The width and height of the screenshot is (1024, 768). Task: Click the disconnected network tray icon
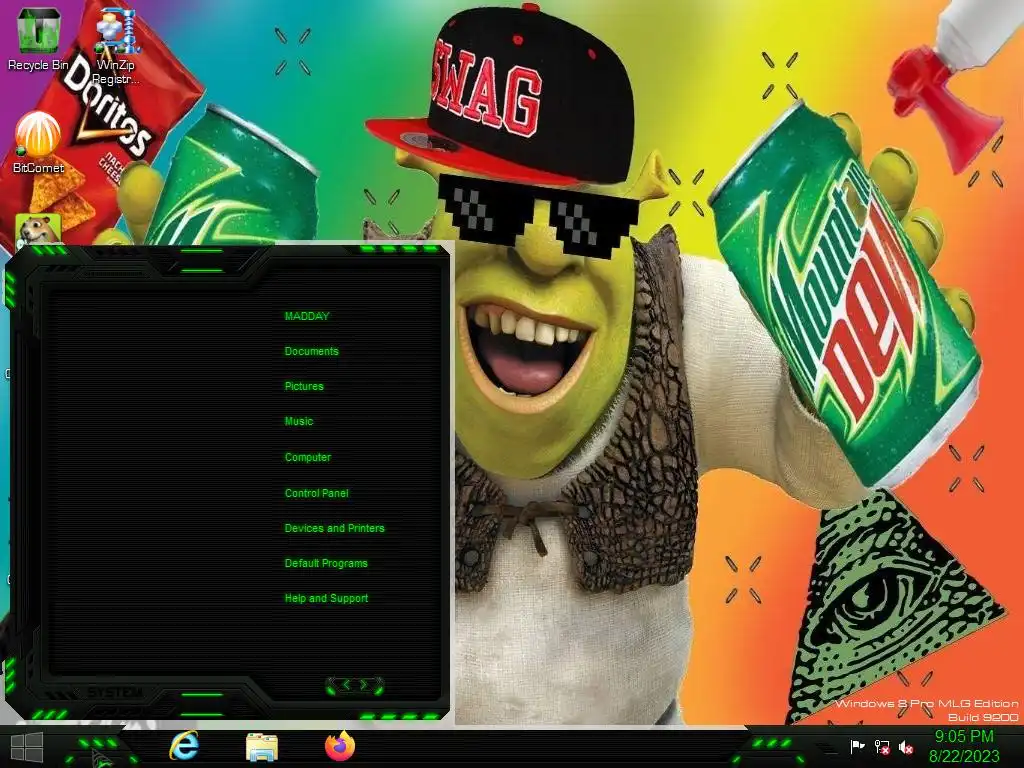882,747
